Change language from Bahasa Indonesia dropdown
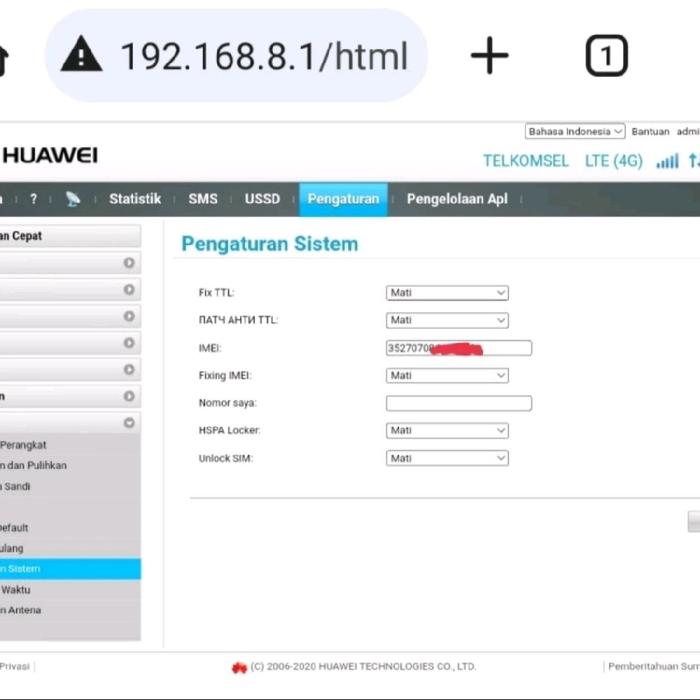 575,131
